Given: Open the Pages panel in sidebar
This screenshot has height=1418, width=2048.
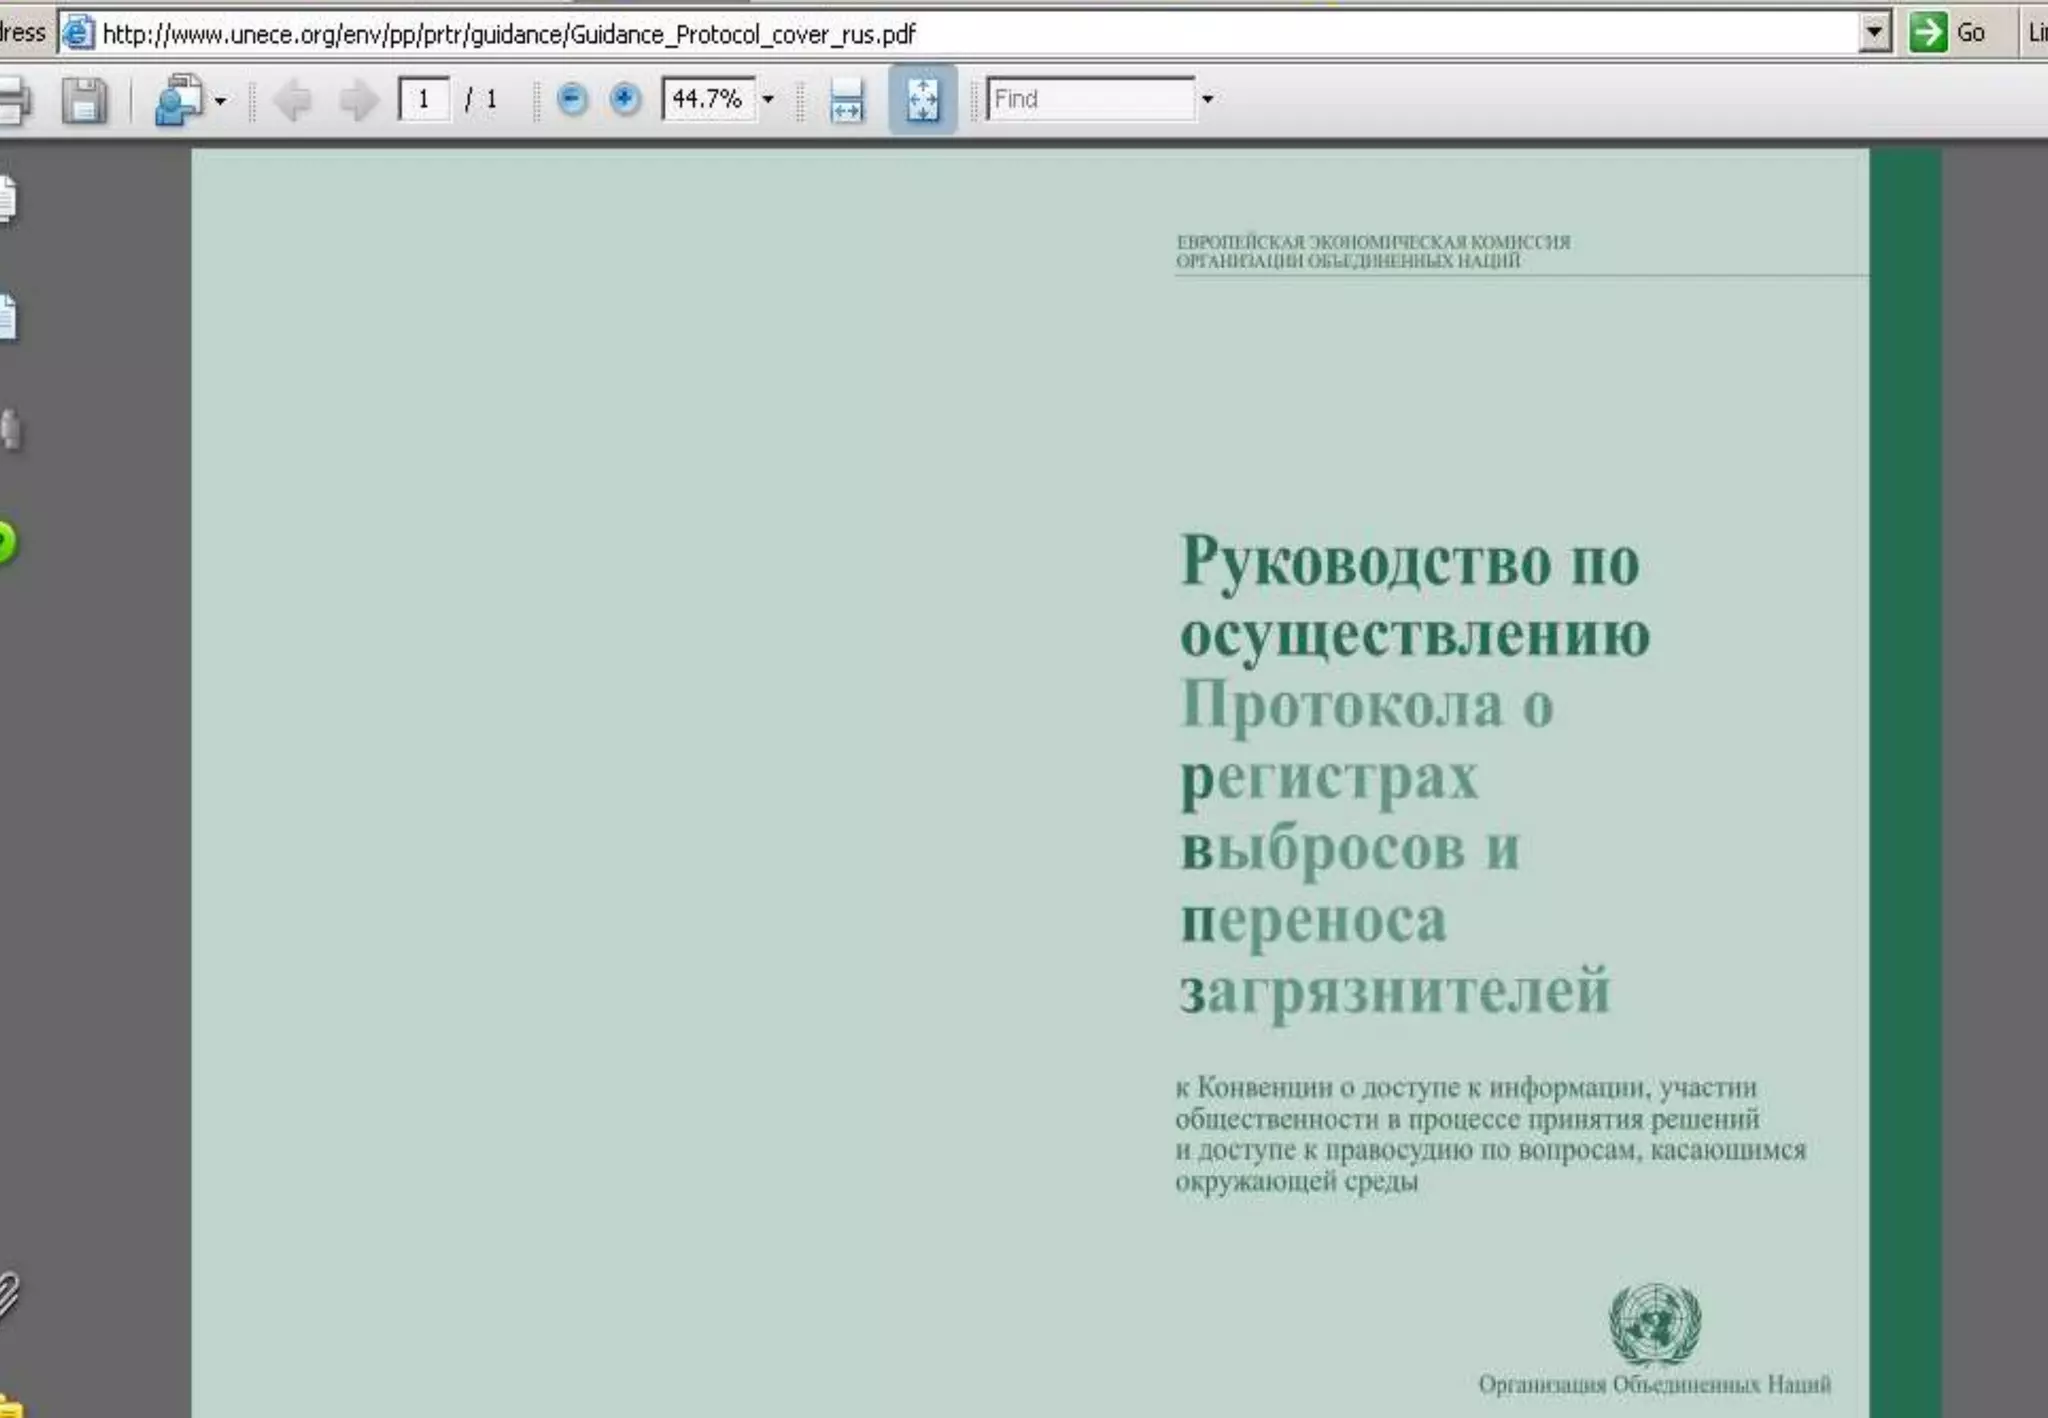Looking at the screenshot, I should [x=8, y=198].
